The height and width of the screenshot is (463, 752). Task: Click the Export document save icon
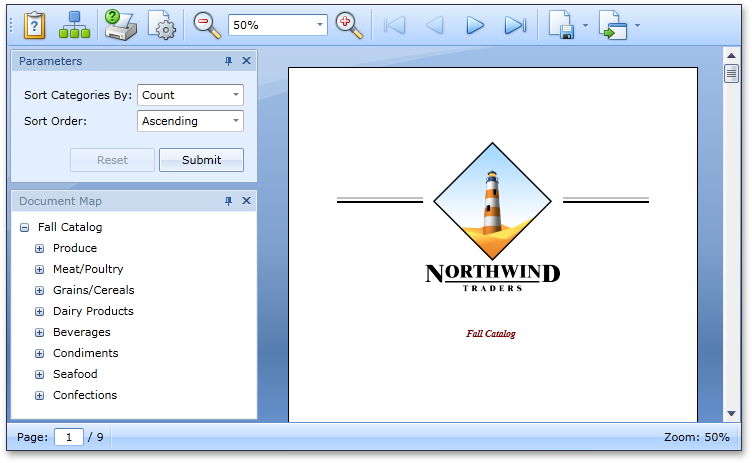pyautogui.click(x=562, y=25)
